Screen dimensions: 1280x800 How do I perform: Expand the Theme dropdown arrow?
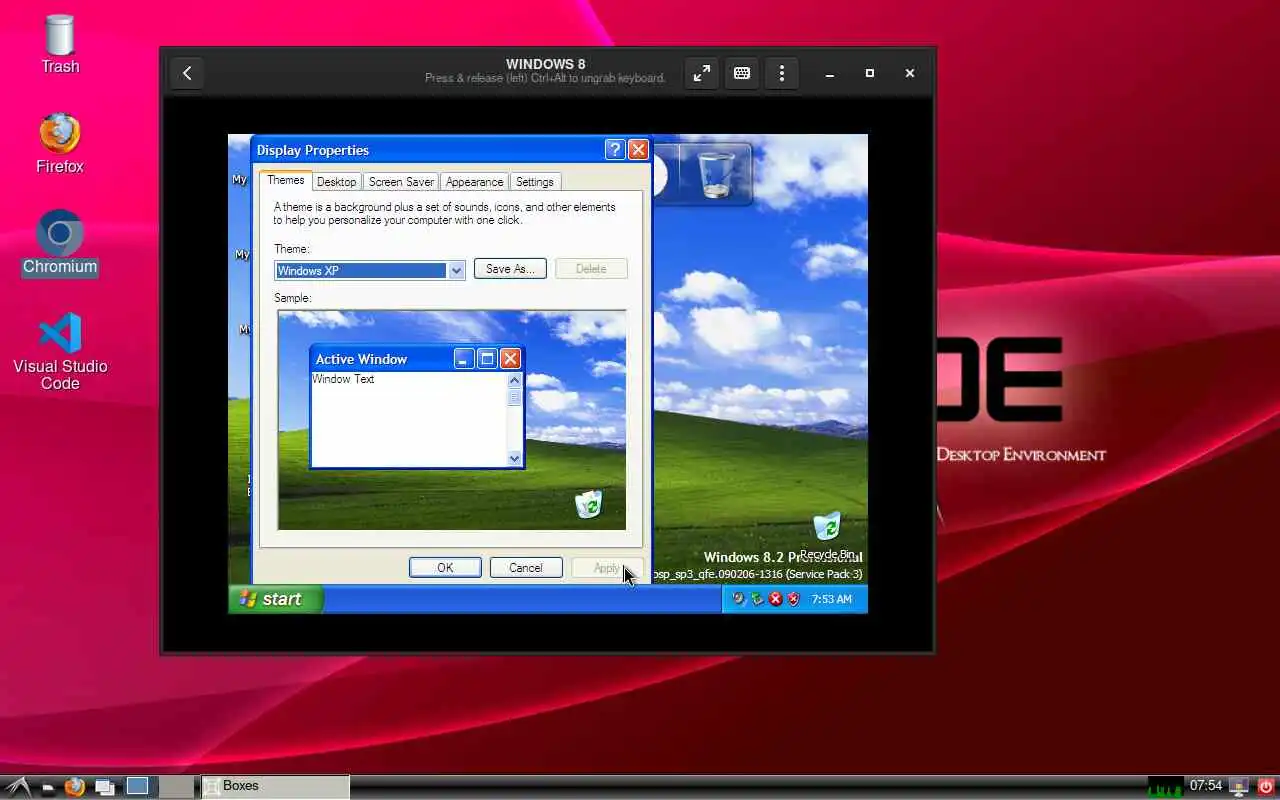[456, 271]
